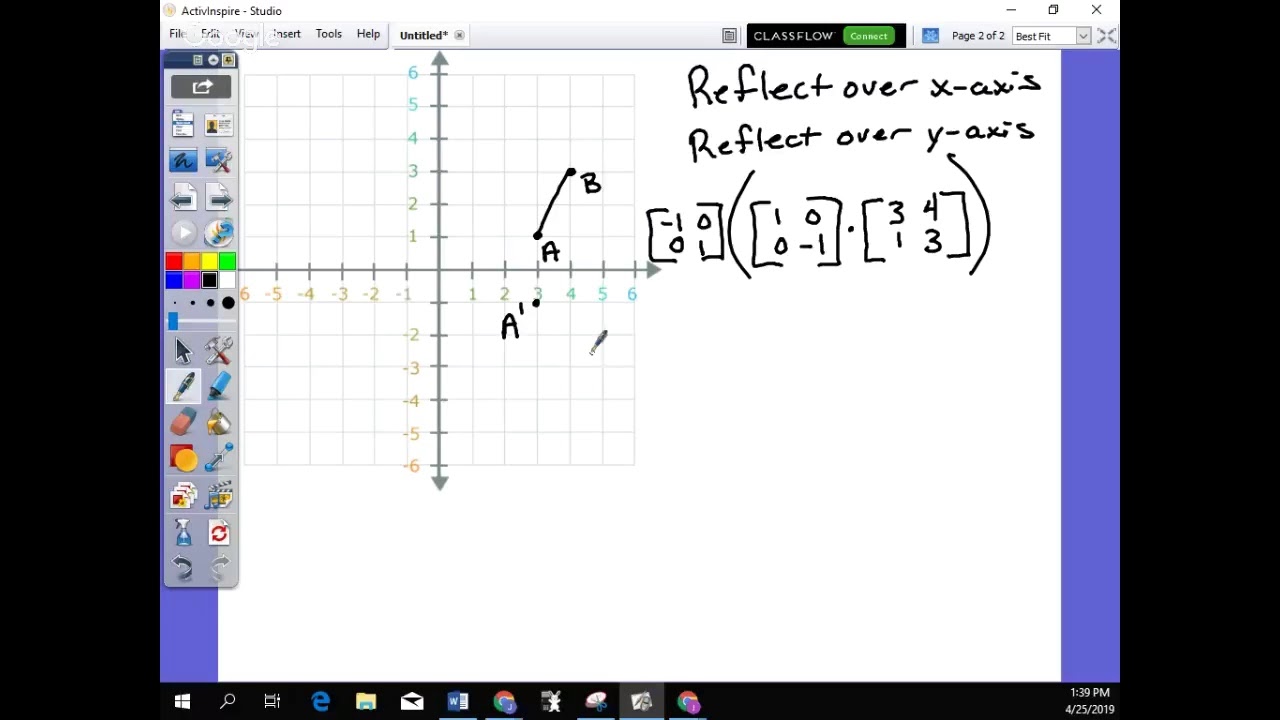Activate the Select arrow cursor tool

pos(183,350)
